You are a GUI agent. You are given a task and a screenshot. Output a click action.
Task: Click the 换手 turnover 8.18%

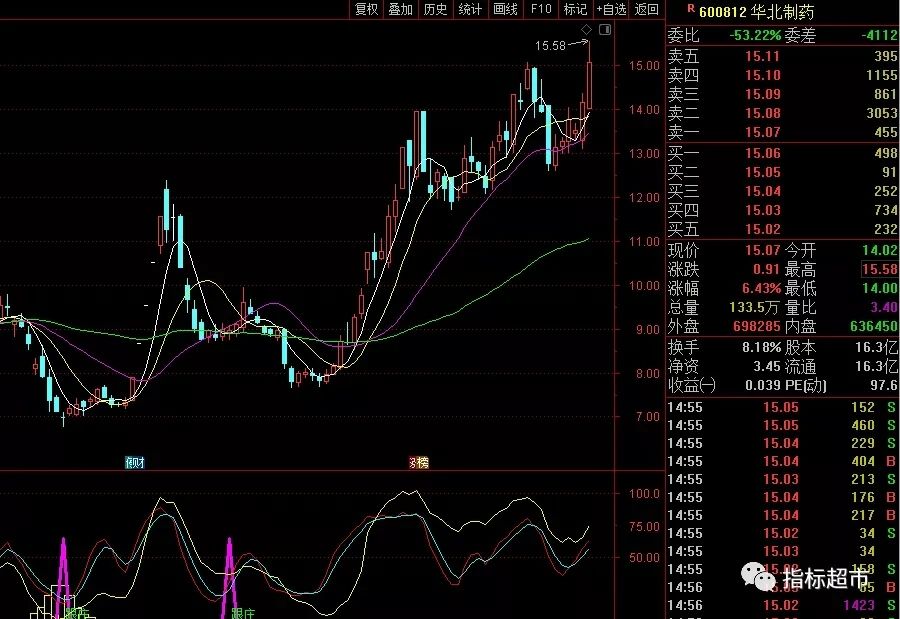point(761,347)
